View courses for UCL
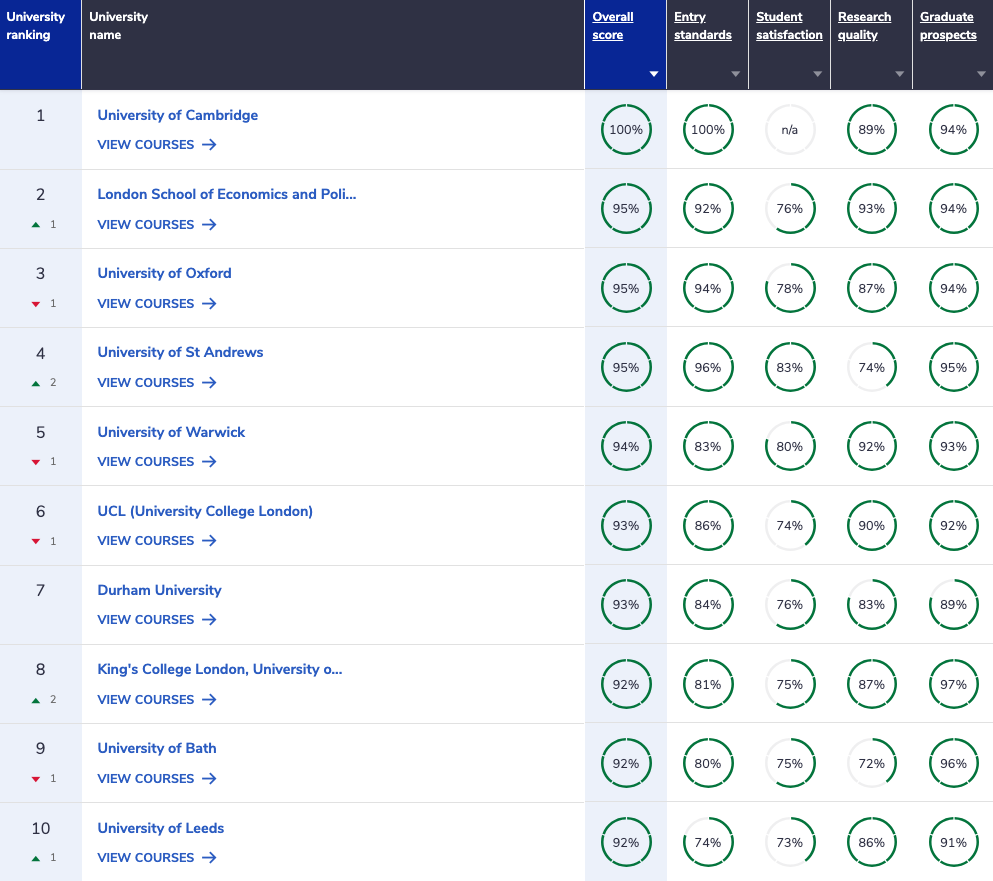The width and height of the screenshot is (993, 881). 156,541
